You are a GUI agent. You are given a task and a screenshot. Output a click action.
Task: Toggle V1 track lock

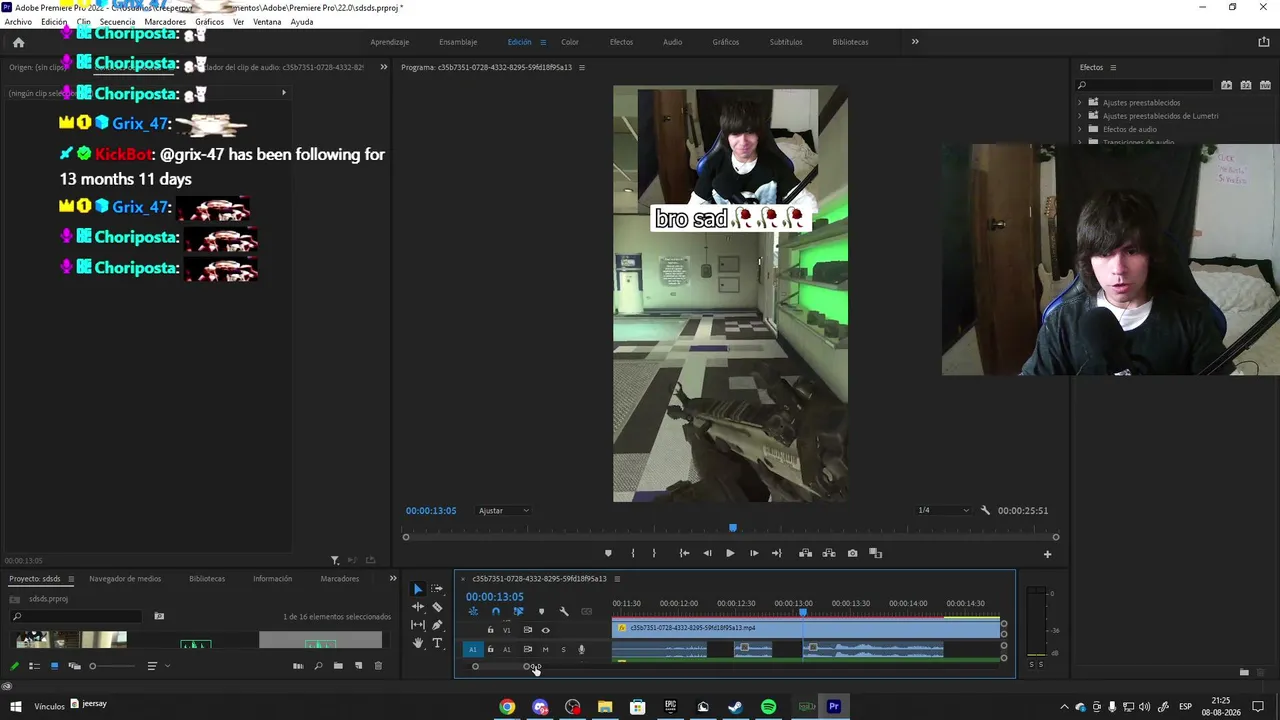(490, 630)
